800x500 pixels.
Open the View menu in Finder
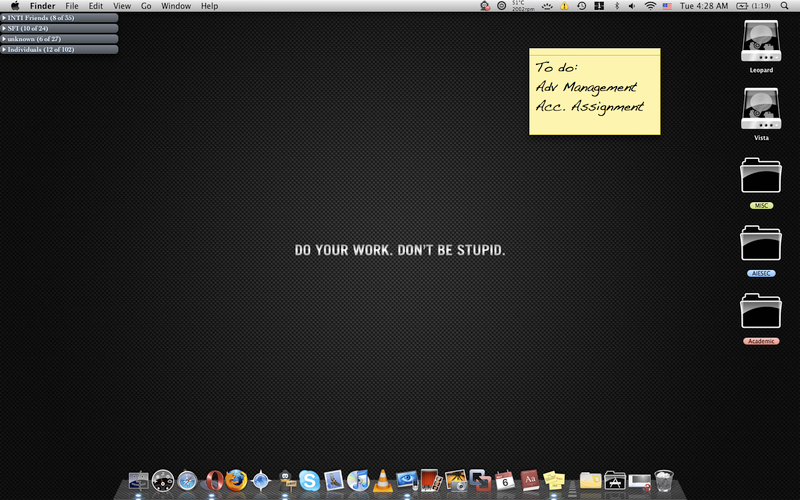(122, 6)
